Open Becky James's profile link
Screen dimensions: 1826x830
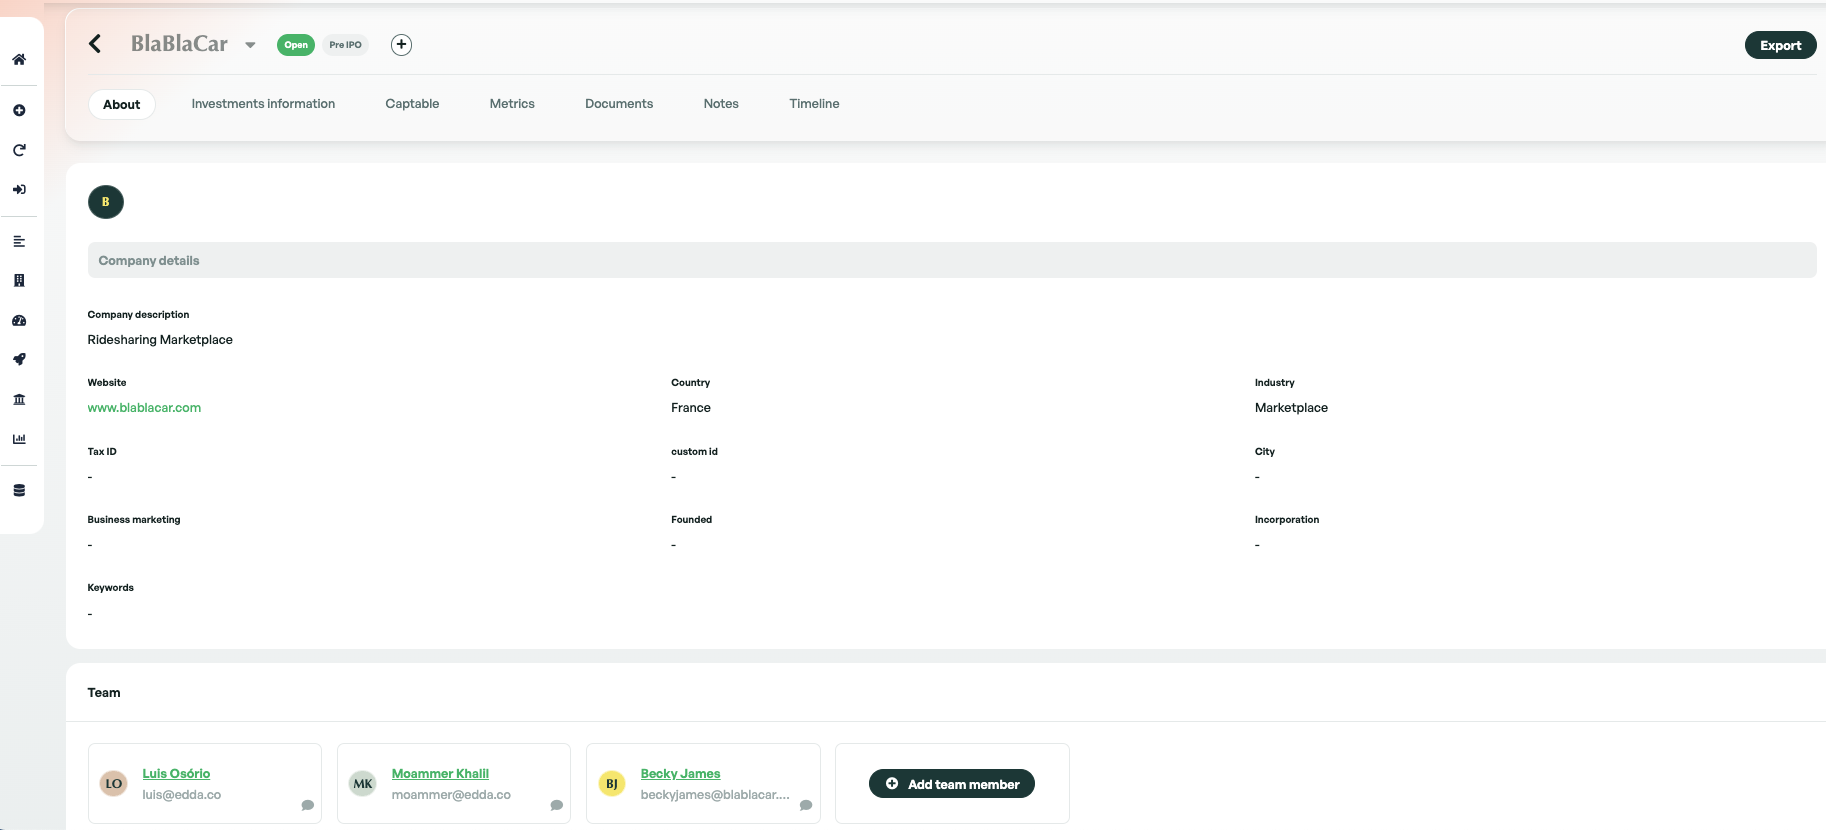[680, 774]
